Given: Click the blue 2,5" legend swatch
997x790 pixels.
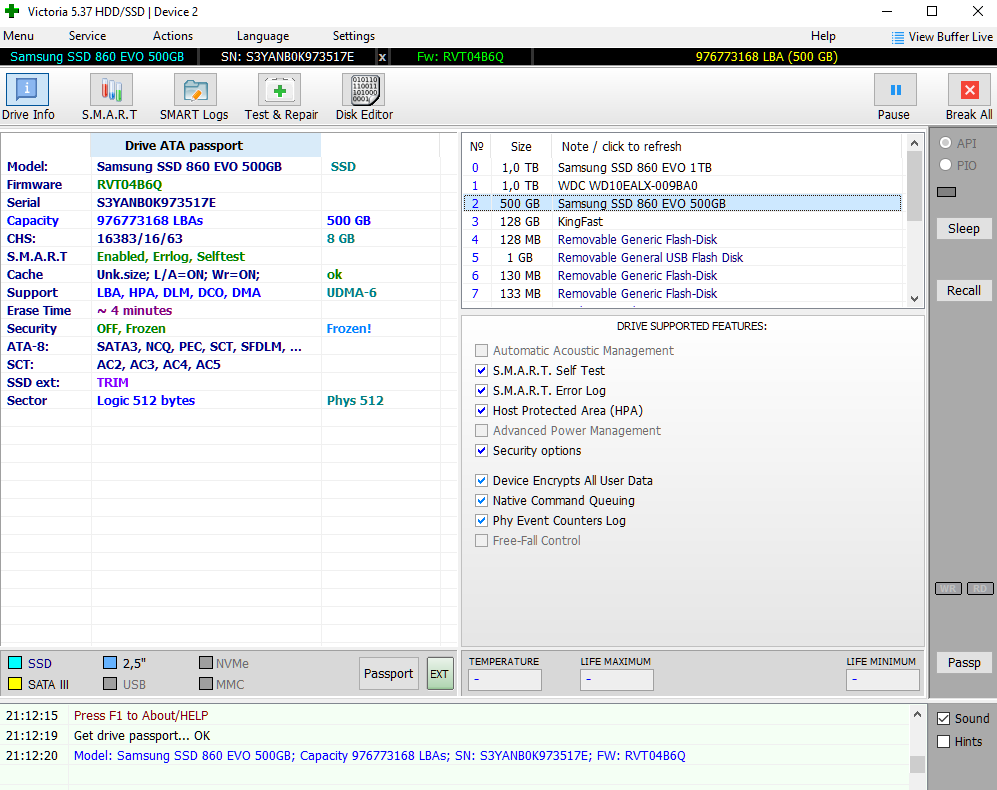Looking at the screenshot, I should pyautogui.click(x=110, y=663).
